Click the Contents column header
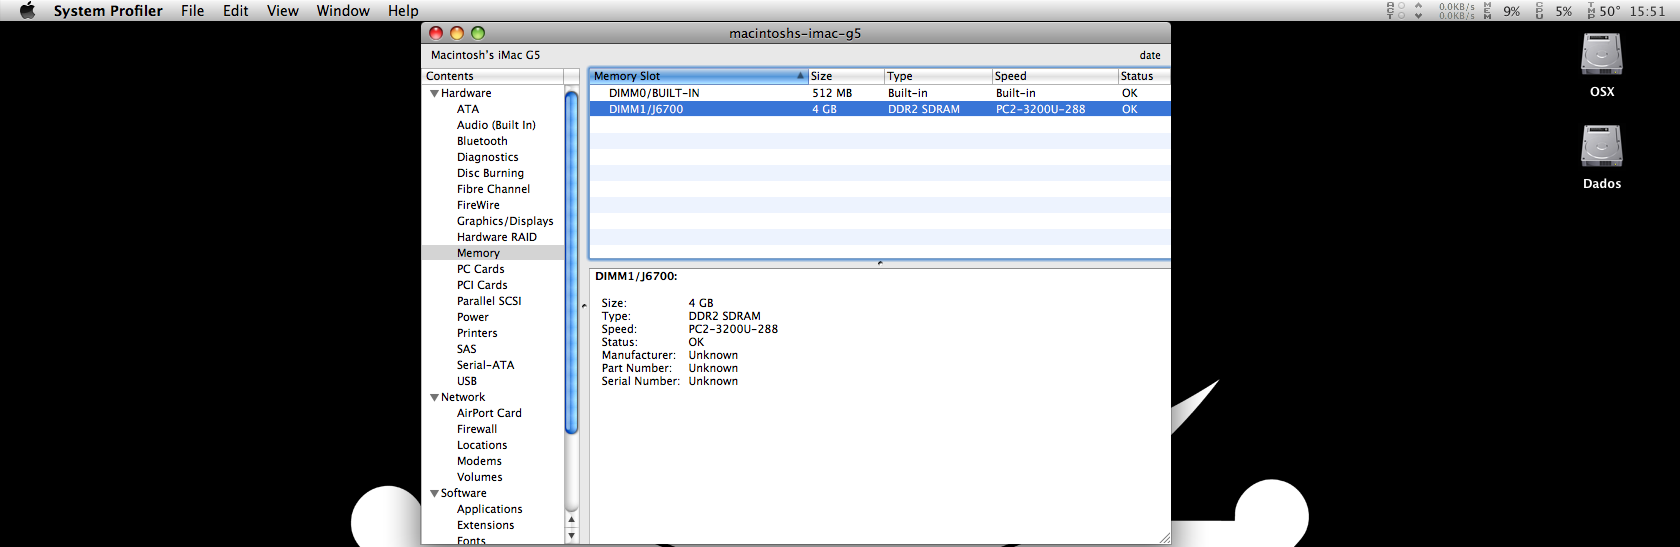This screenshot has height=547, width=1680. point(492,76)
